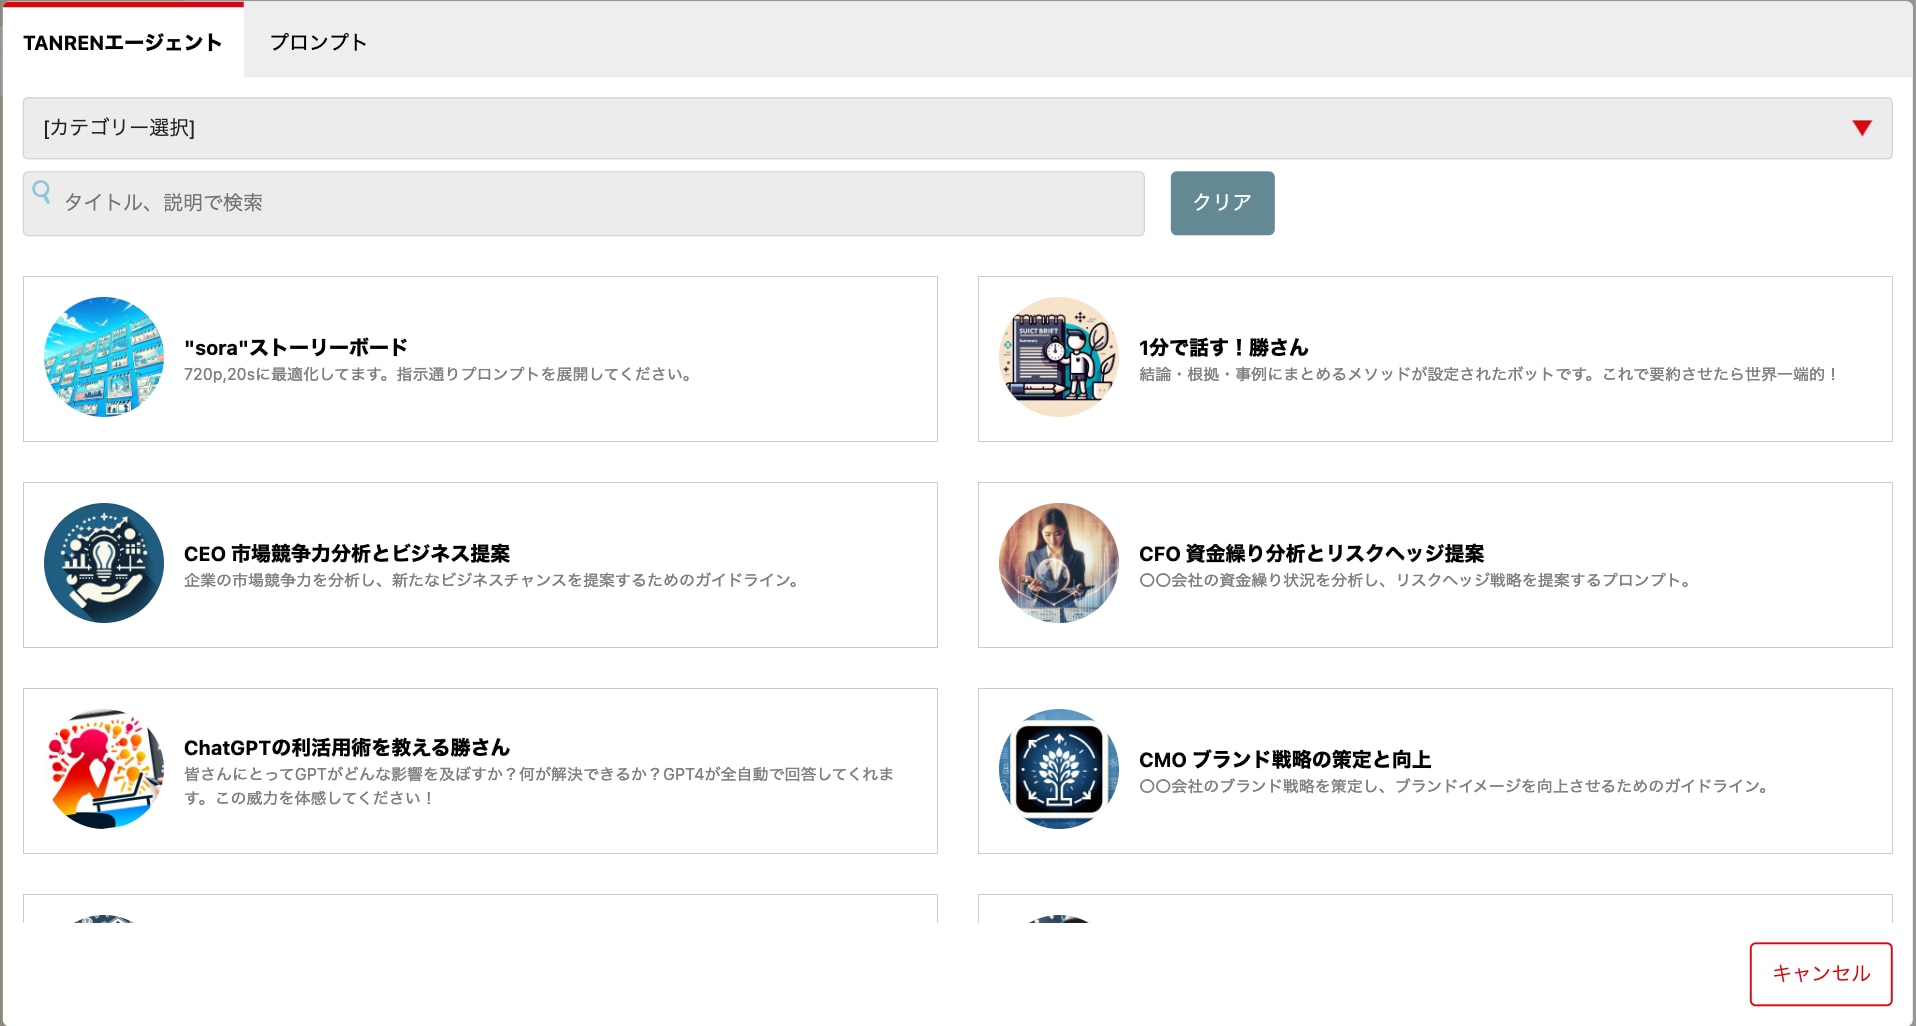This screenshot has width=1916, height=1026.
Task: Click the "sora" storyboard circular avatar icon
Action: pos(103,358)
